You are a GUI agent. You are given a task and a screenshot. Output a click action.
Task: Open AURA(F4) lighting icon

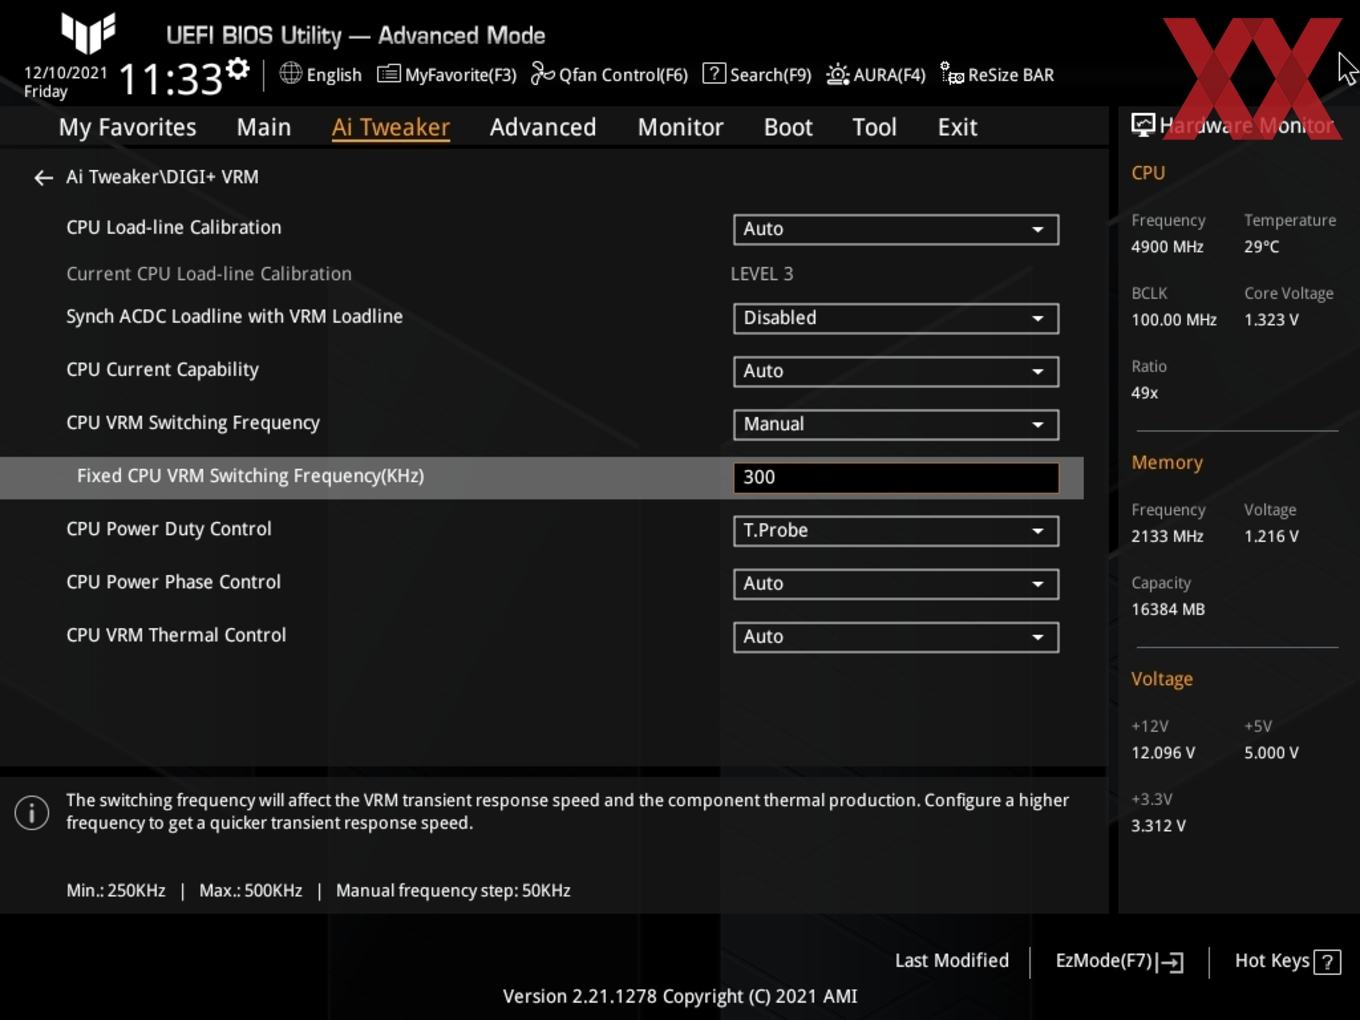click(838, 74)
